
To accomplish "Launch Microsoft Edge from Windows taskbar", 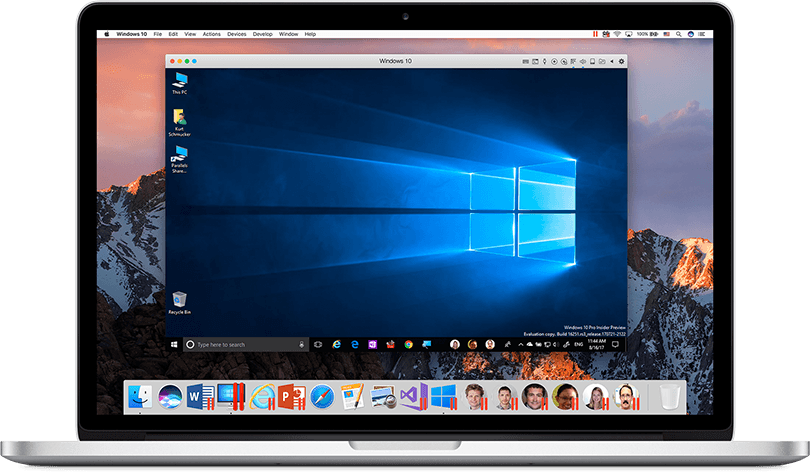I will pyautogui.click(x=355, y=344).
